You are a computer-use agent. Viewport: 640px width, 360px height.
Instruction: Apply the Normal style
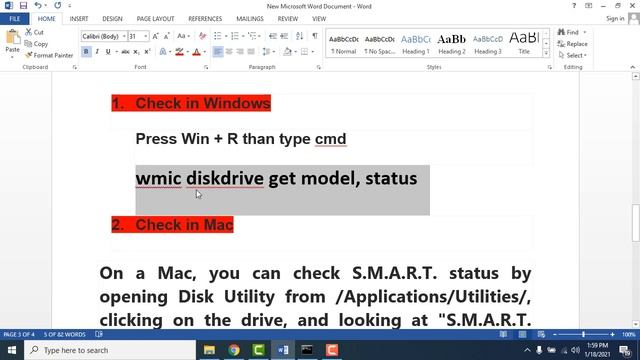coord(344,44)
